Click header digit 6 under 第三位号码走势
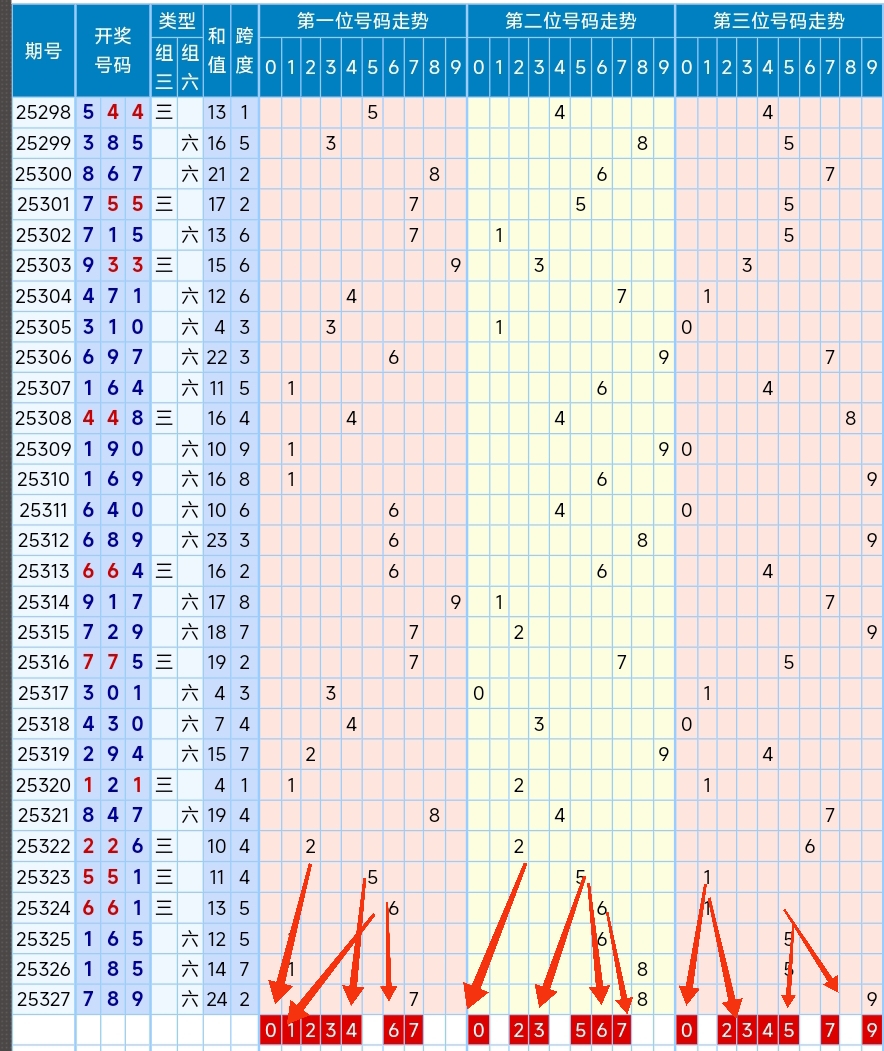 [x=810, y=67]
